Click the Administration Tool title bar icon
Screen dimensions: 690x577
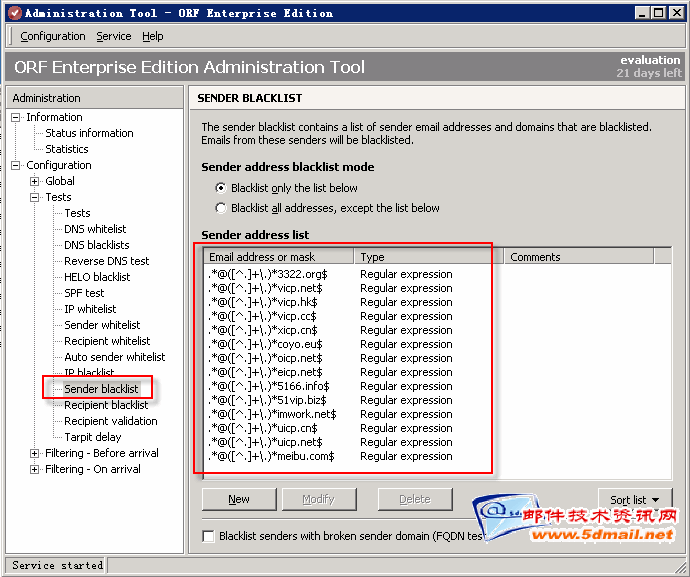click(x=11, y=12)
